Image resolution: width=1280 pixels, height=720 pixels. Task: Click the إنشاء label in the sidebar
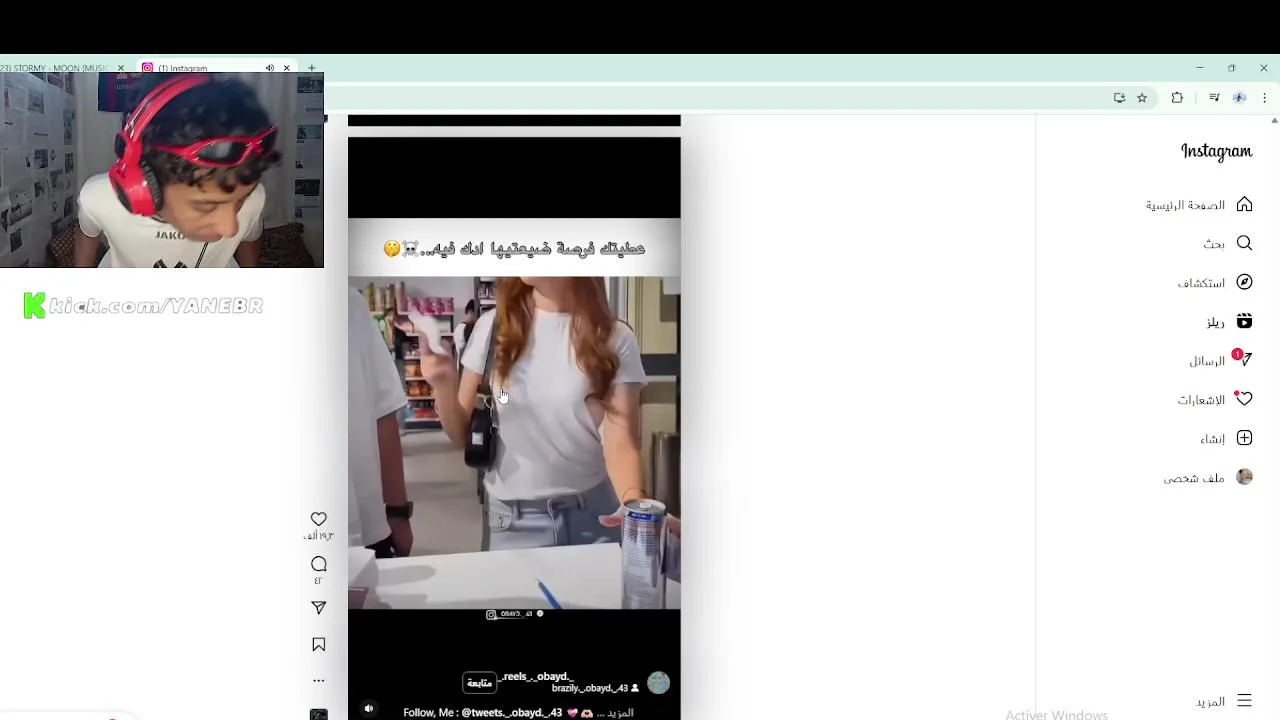point(1213,439)
